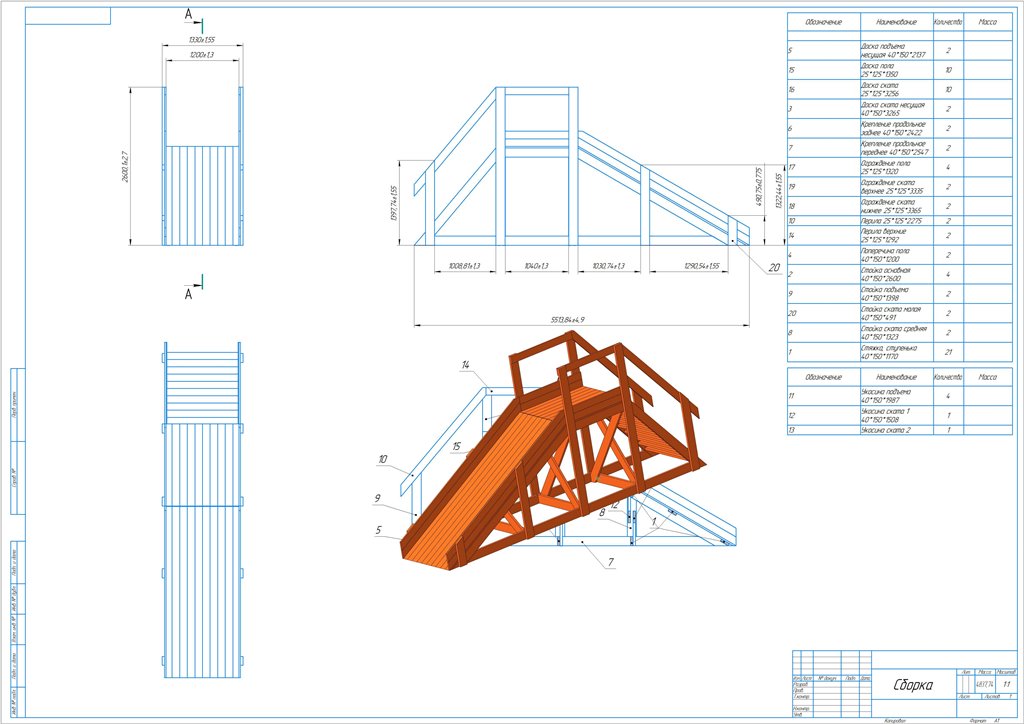The width and height of the screenshot is (1024, 724).
Task: Click dimension '1040±1,3' under side view
Action: (537, 266)
